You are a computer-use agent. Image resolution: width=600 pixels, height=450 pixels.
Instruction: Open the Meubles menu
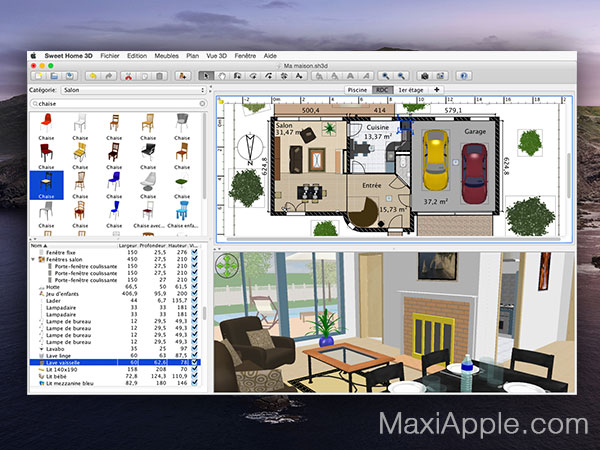168,57
